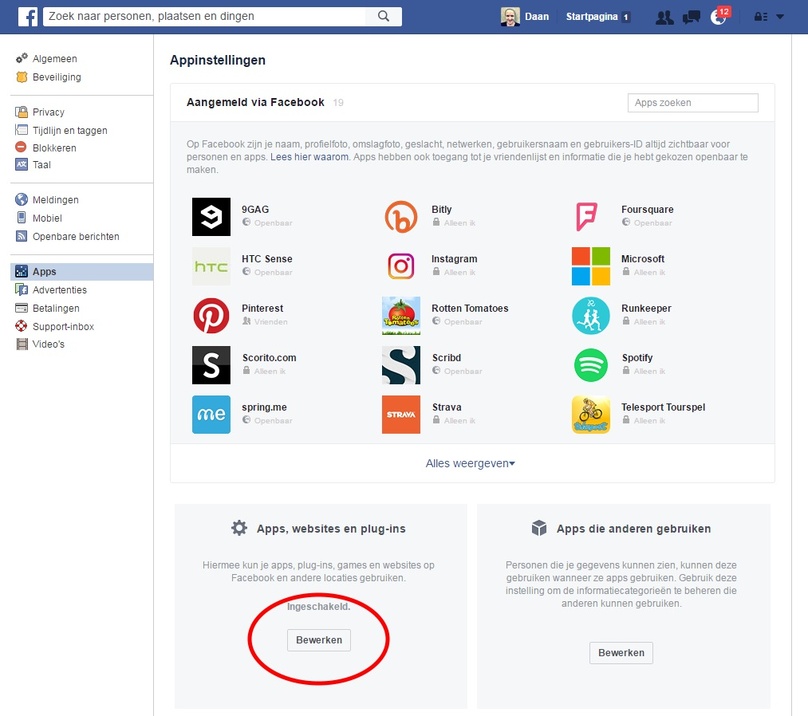
Task: Click the Bitly app name
Action: tap(441, 209)
